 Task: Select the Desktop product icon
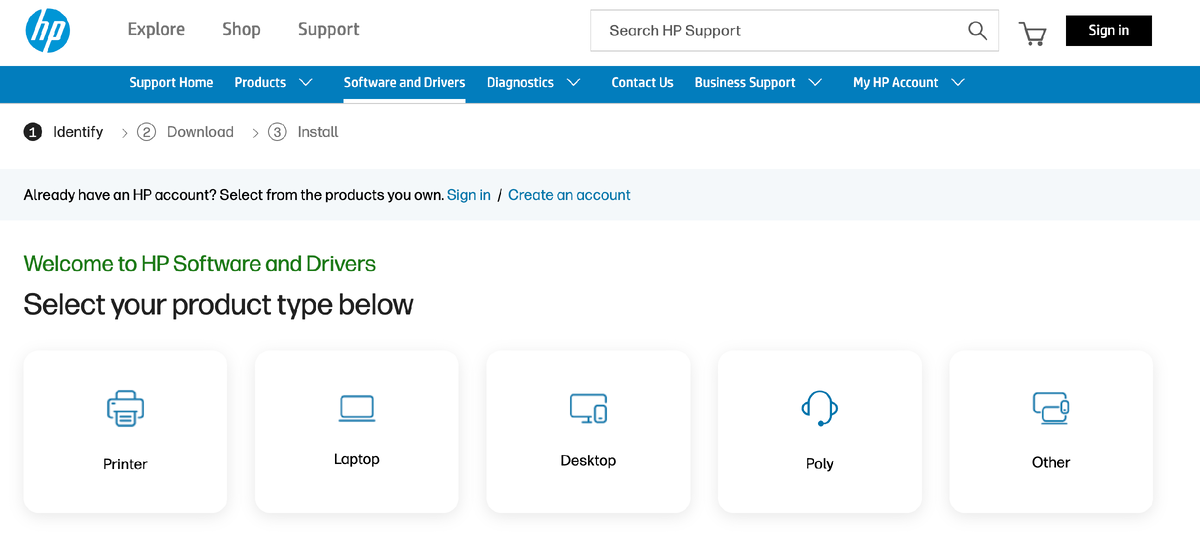click(x=588, y=408)
